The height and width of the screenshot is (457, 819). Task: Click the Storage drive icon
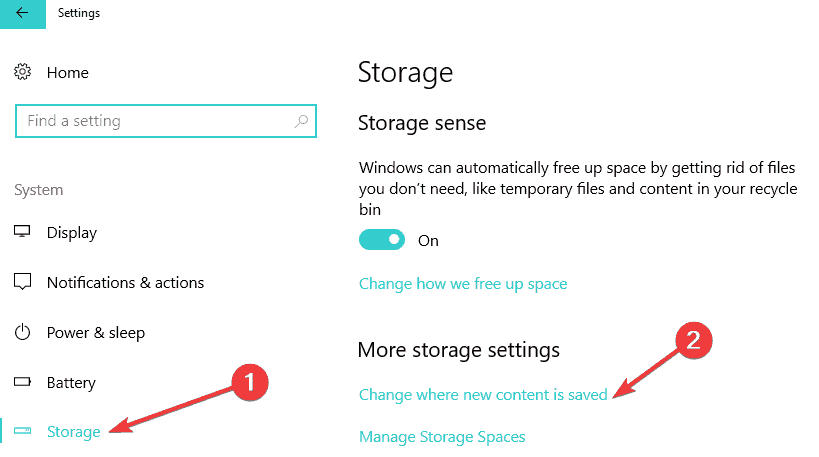click(23, 432)
